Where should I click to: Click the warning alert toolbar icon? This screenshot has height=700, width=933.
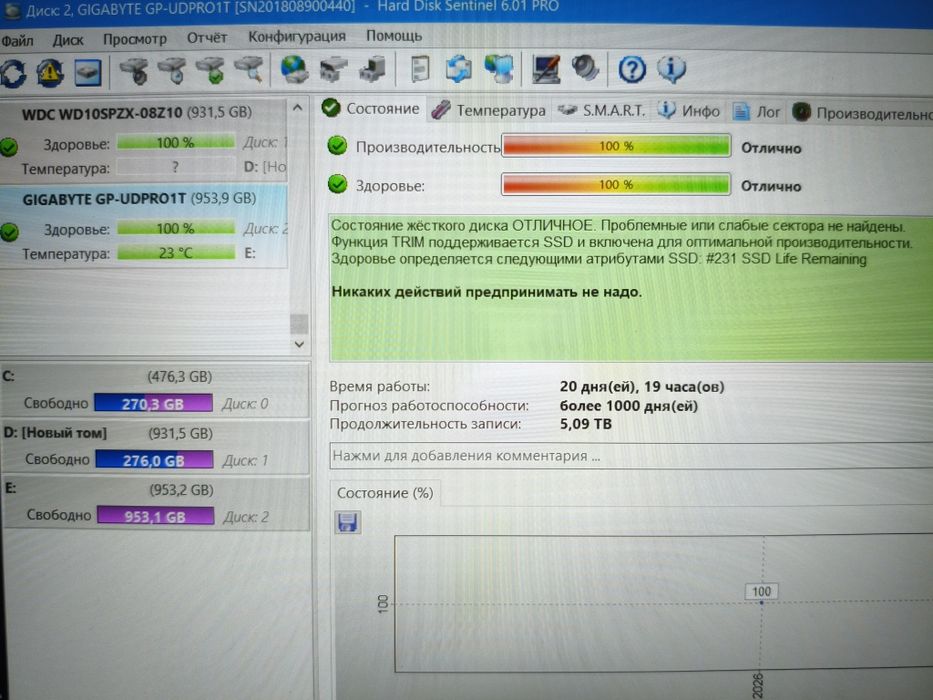pyautogui.click(x=50, y=73)
